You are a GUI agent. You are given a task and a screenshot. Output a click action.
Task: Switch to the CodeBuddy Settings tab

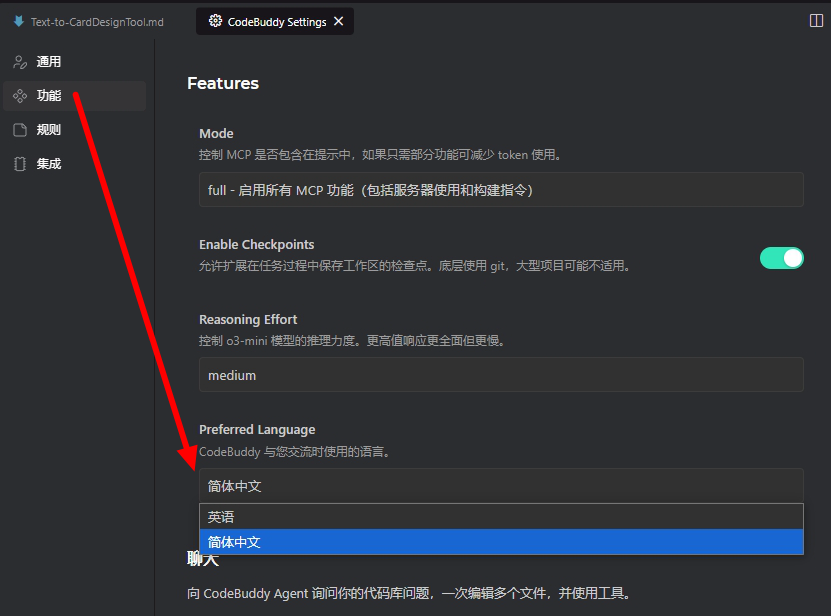pyautogui.click(x=276, y=22)
